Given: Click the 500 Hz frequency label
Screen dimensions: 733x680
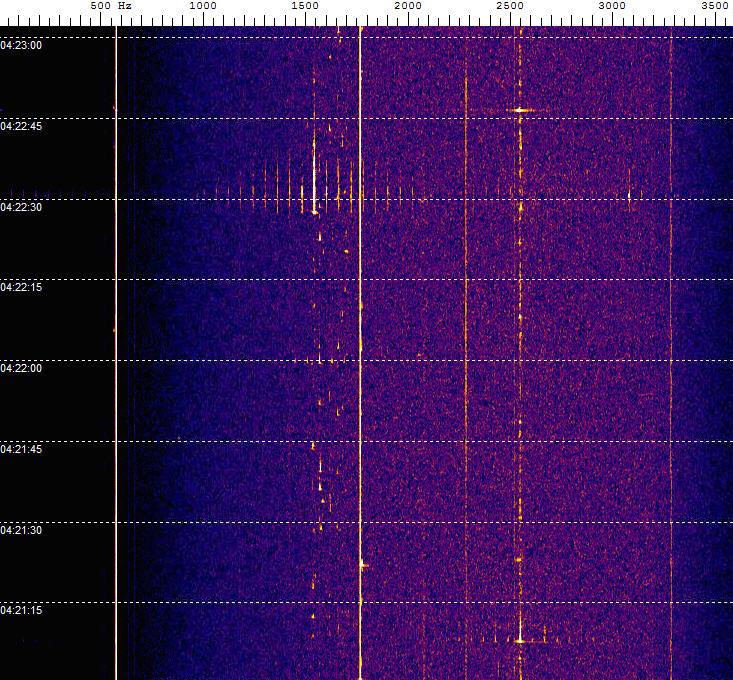Looking at the screenshot, I should (x=111, y=6).
